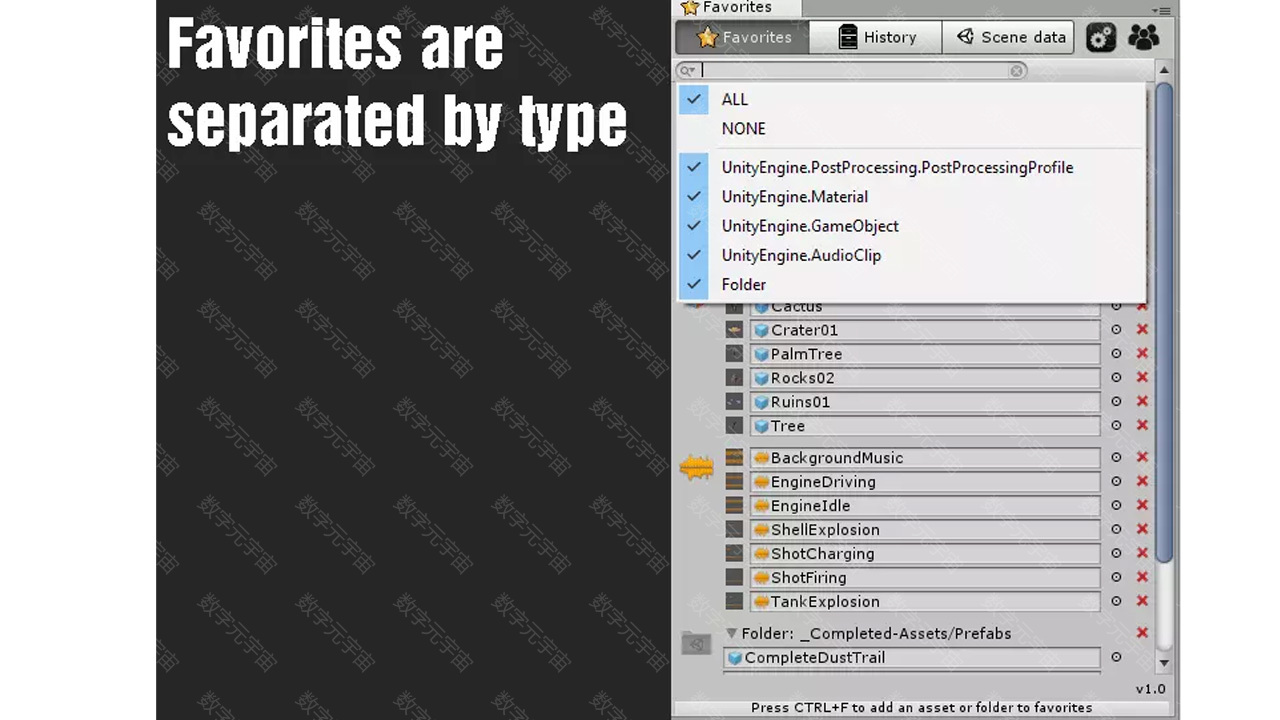Switch to the History tab

[x=876, y=37]
